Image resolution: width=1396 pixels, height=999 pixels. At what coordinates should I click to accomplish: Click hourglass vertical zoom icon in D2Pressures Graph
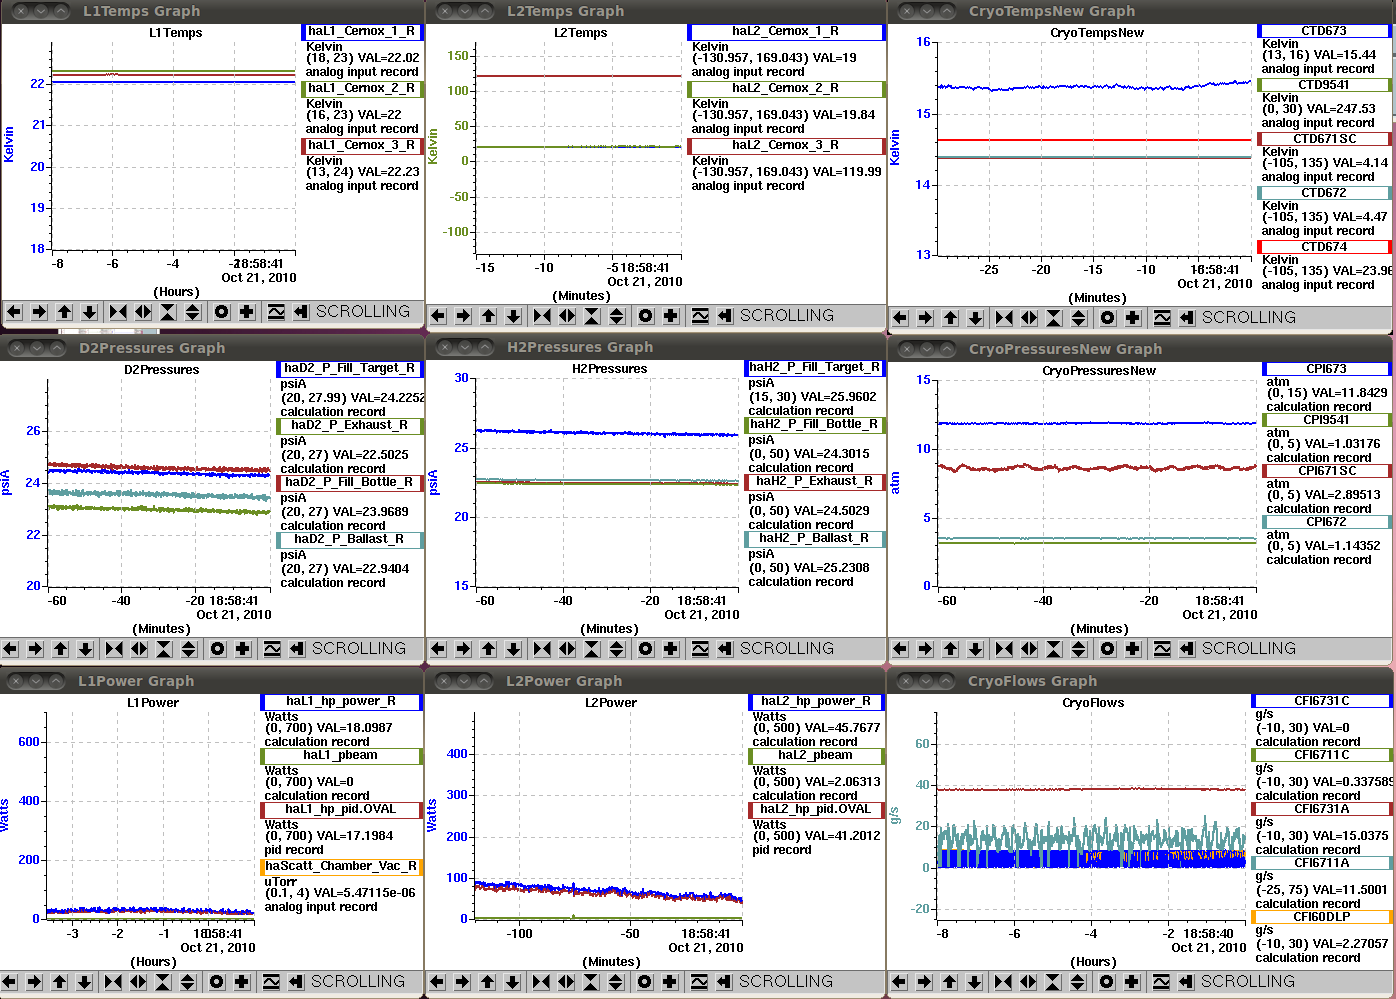(164, 649)
